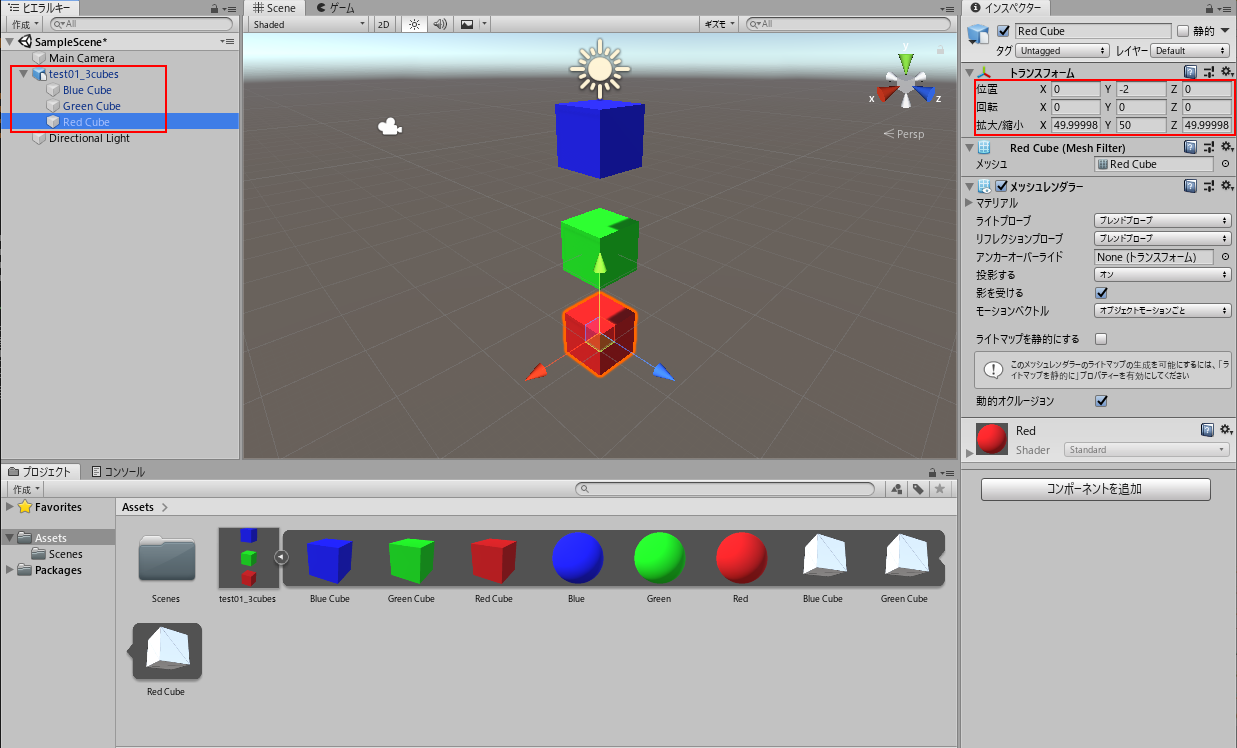Toggle the scene lighting sun icon
The height and width of the screenshot is (748, 1237).
[x=414, y=24]
